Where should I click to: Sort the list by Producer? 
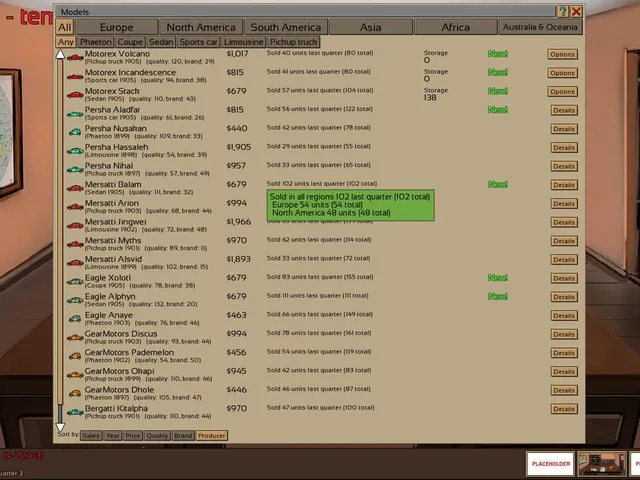211,436
